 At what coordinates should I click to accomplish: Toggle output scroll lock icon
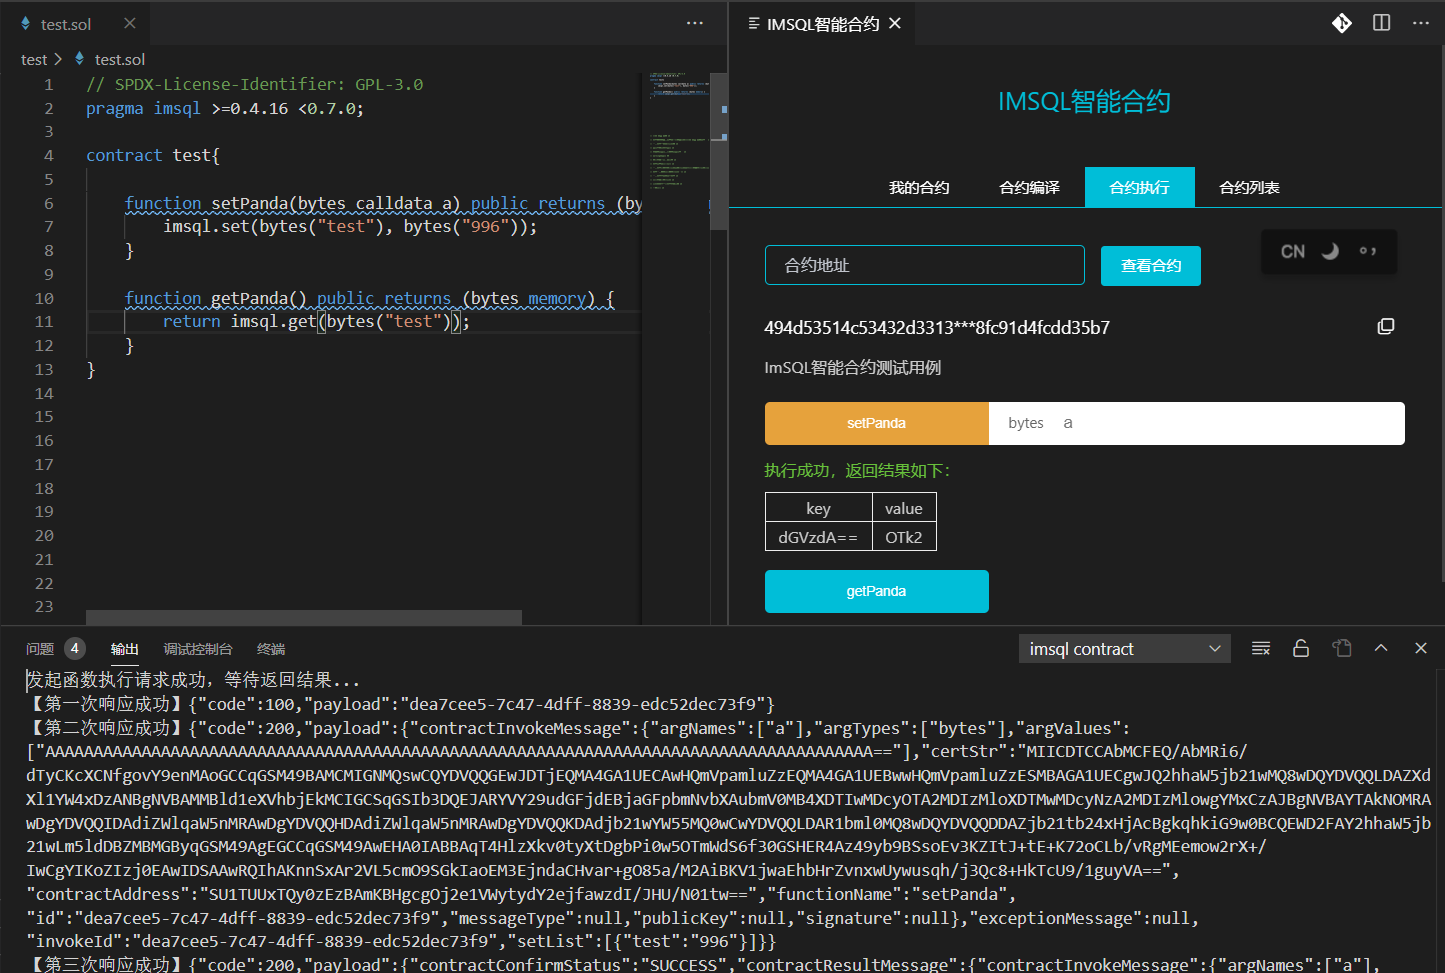coord(1301,649)
